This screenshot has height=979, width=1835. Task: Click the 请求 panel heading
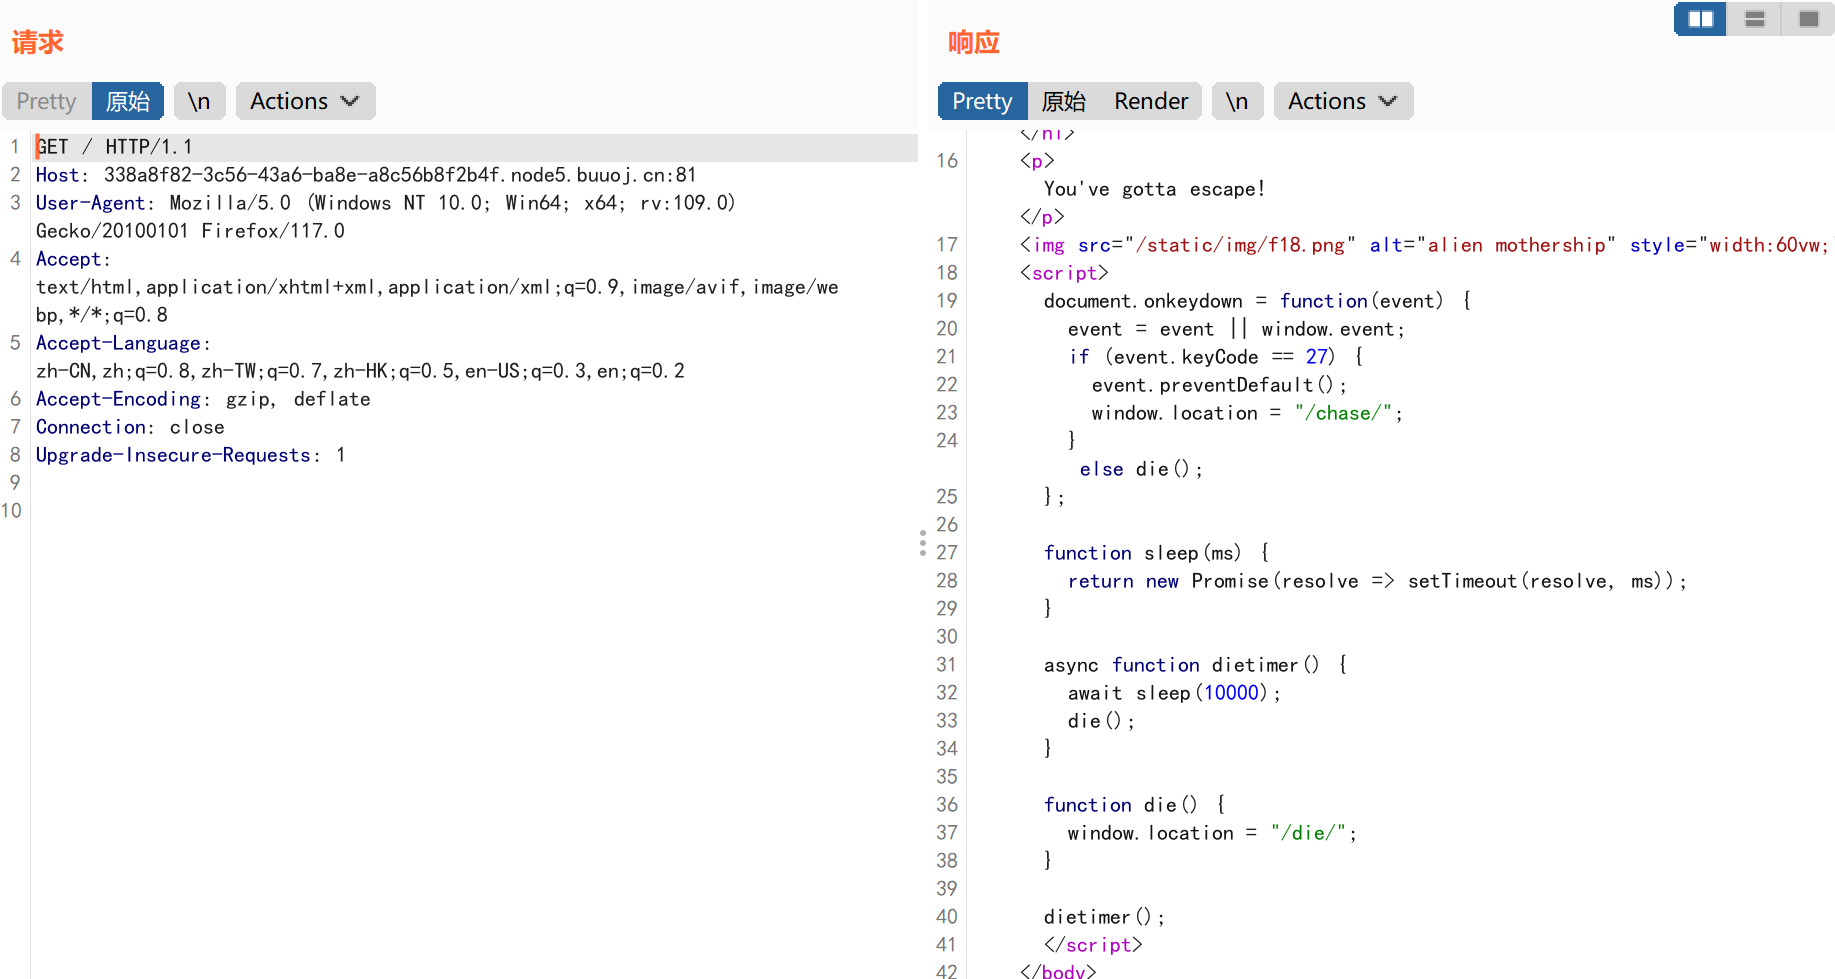38,42
